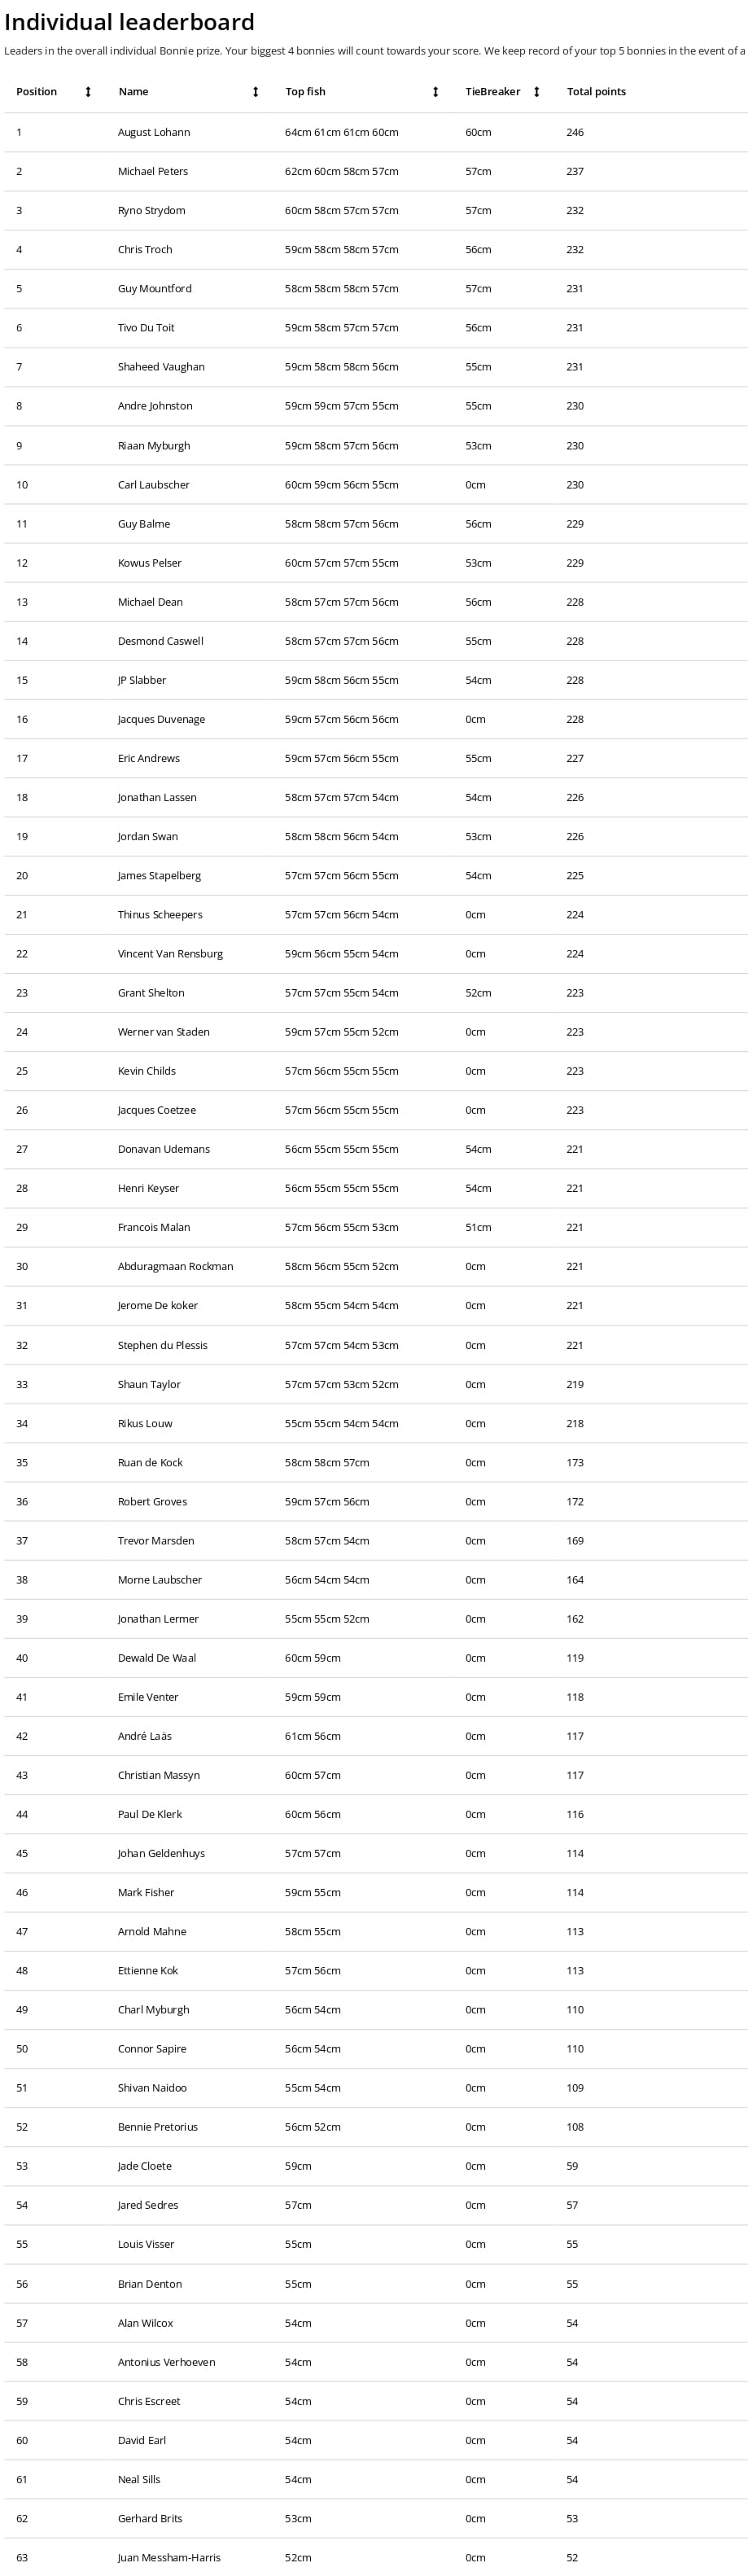Click the Total points column header
Image resolution: width=748 pixels, height=2576 pixels.
coord(596,92)
